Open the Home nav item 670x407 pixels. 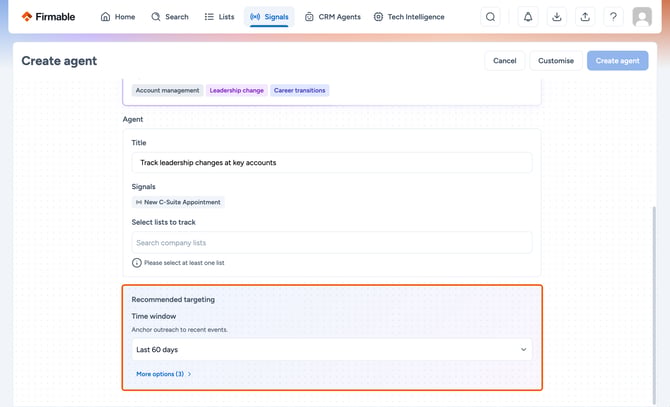coord(118,17)
